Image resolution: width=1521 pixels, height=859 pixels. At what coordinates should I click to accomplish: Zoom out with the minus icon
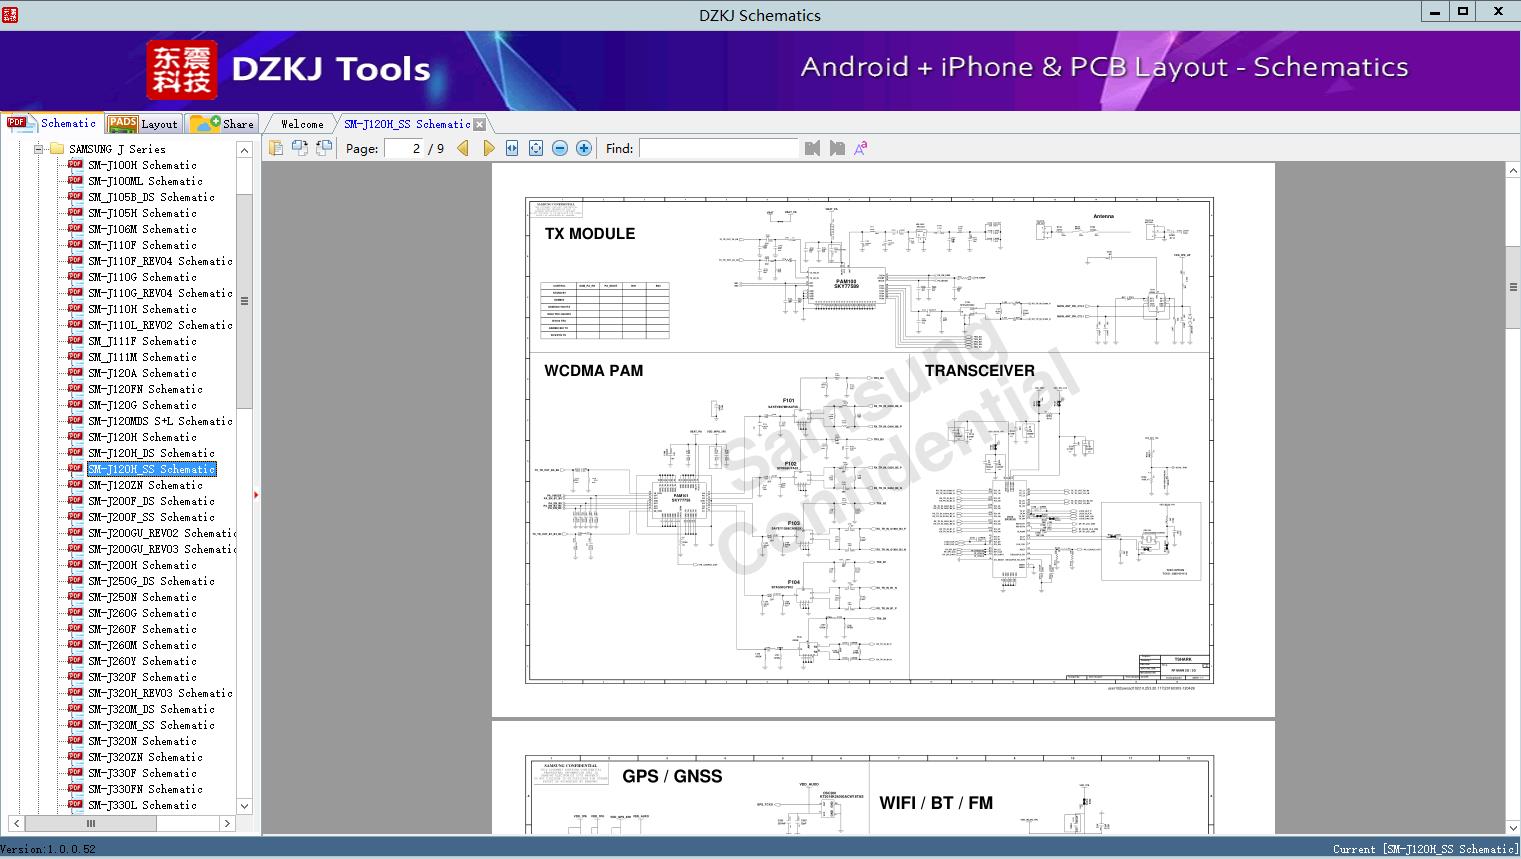pyautogui.click(x=560, y=148)
